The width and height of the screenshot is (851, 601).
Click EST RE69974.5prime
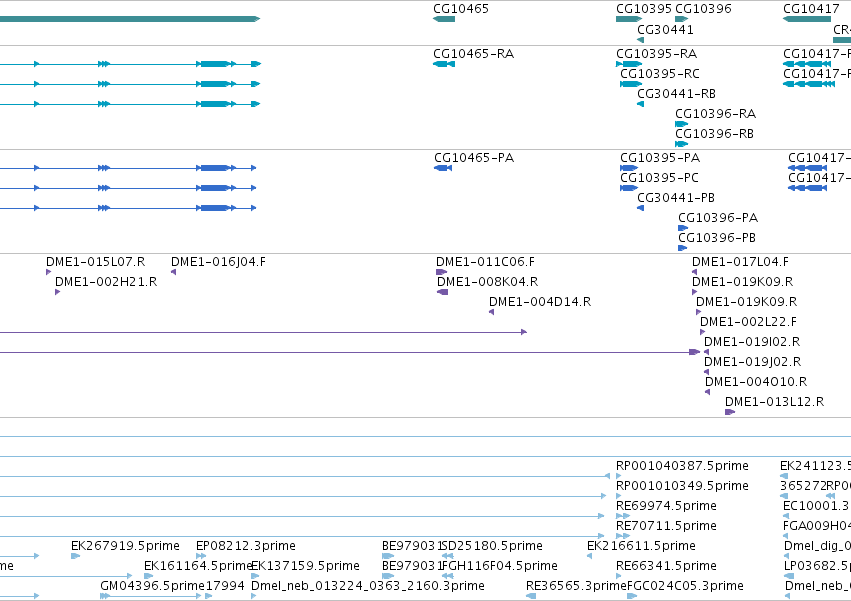tap(666, 507)
